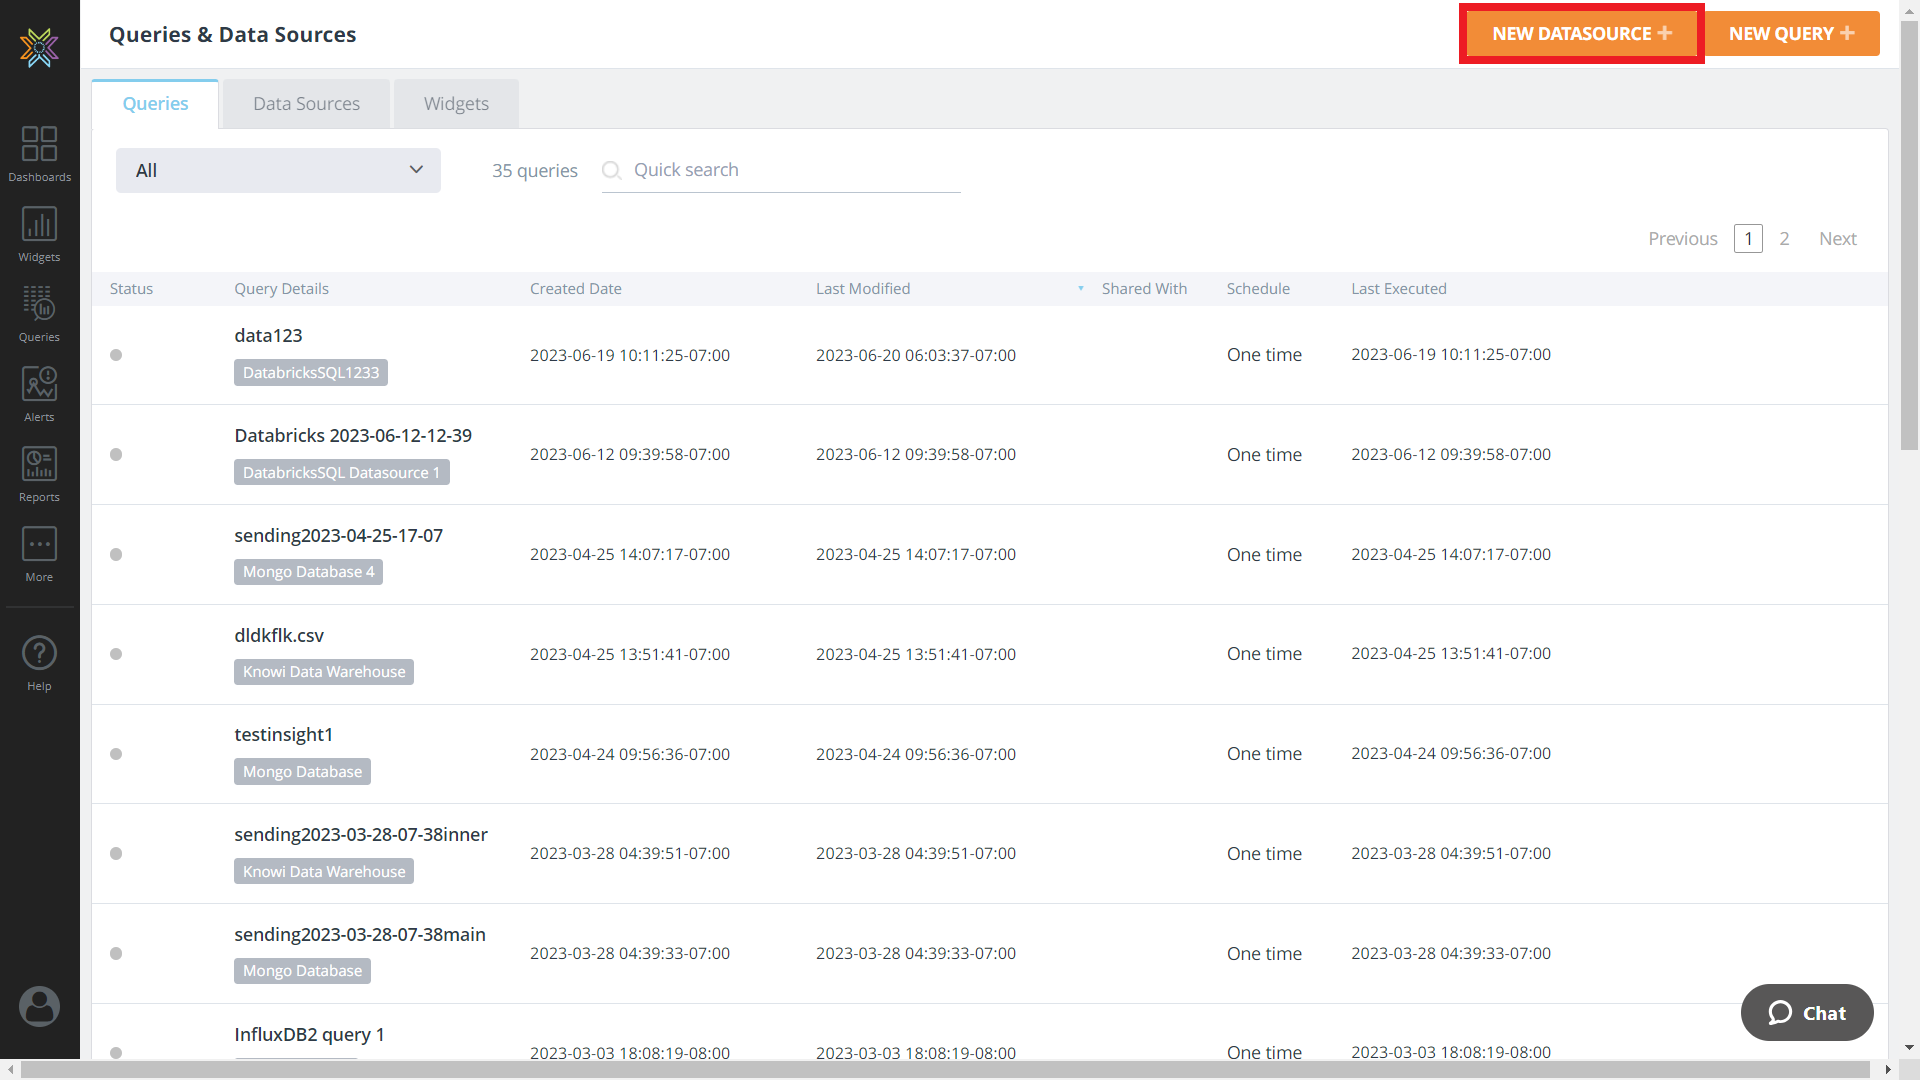Click the scroll-right arrow of horizontal scrollbar
This screenshot has width=1920, height=1080.
pos(1888,1070)
